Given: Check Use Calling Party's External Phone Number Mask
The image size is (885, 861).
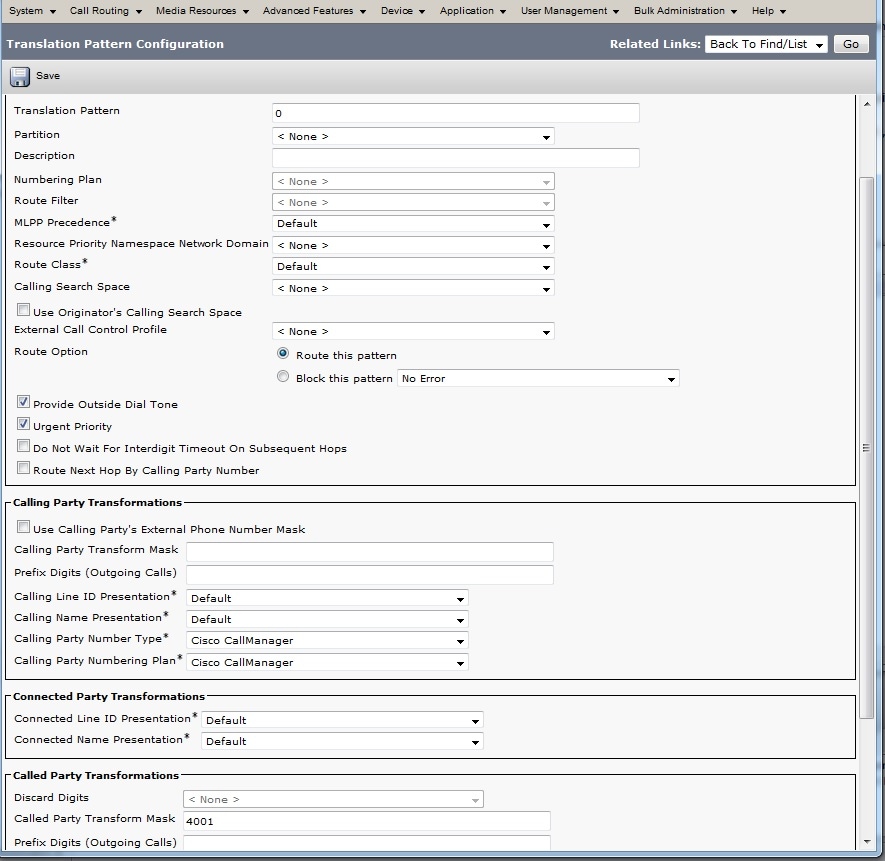Looking at the screenshot, I should 23,527.
